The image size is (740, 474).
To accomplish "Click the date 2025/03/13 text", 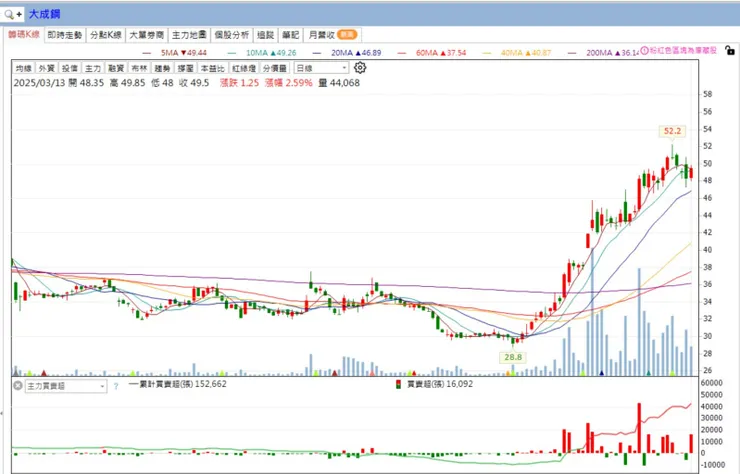I will 39,83.
